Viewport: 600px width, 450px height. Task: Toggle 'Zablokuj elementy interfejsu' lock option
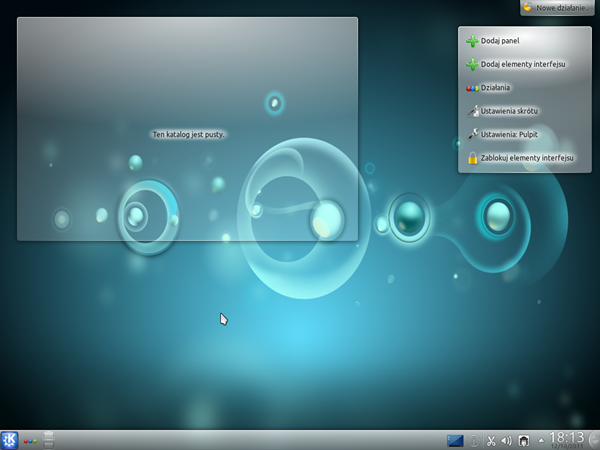(520, 158)
